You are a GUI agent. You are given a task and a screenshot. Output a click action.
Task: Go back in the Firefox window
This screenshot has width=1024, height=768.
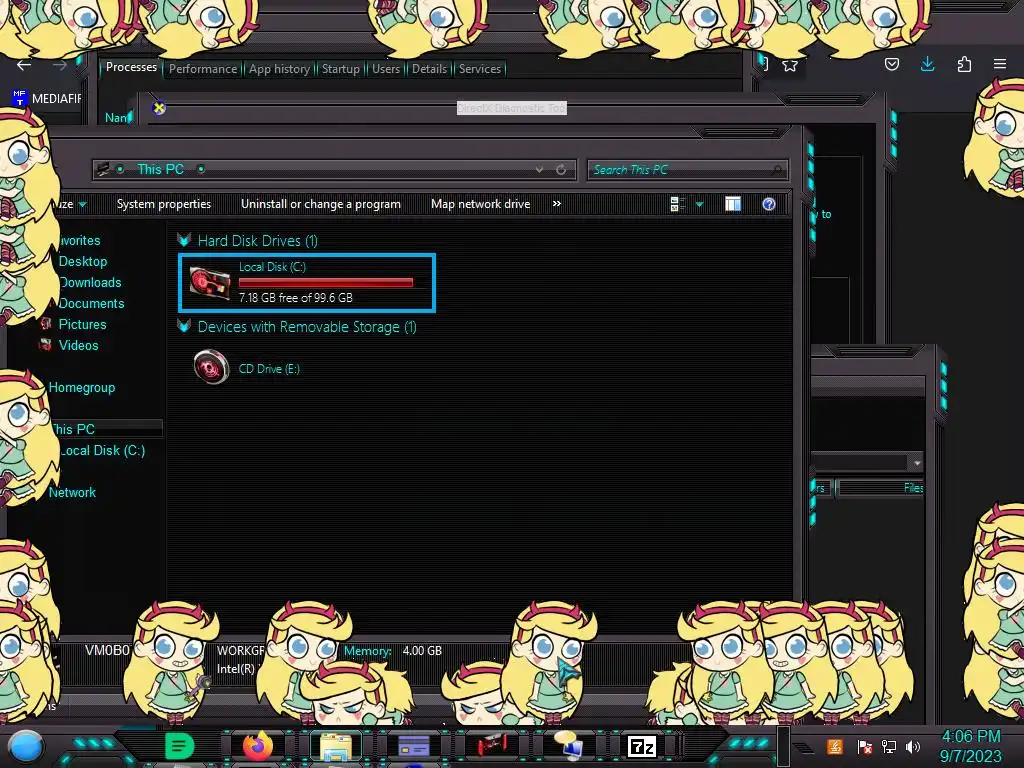[24, 65]
